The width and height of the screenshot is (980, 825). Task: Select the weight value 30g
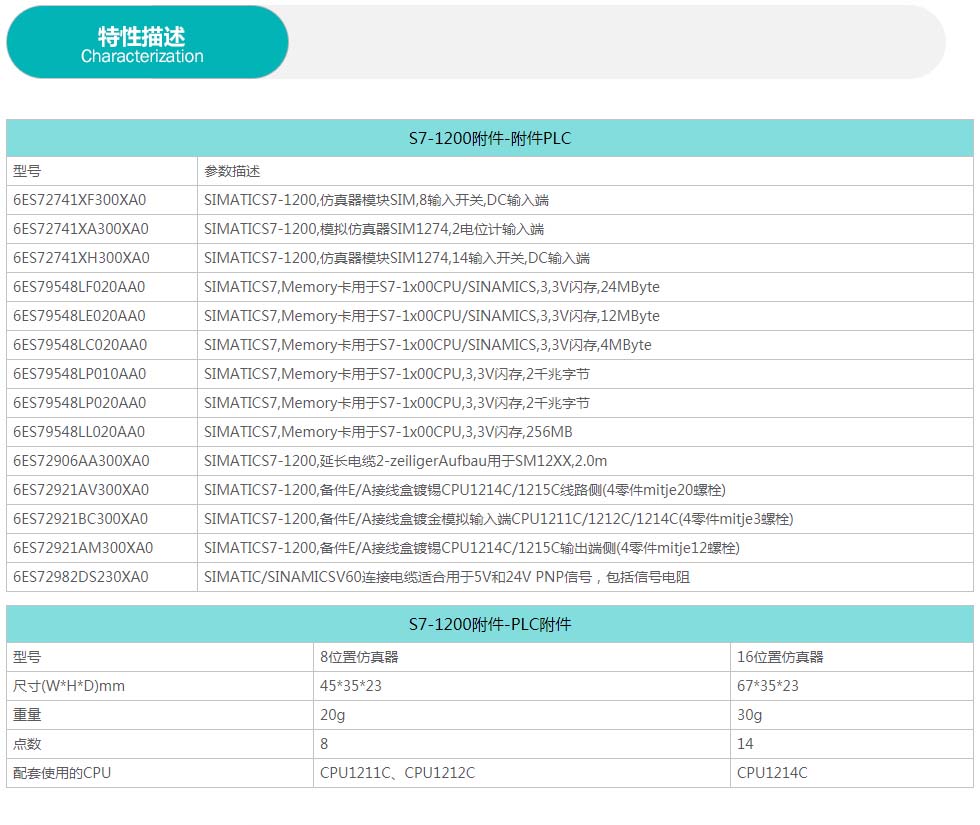tap(749, 715)
